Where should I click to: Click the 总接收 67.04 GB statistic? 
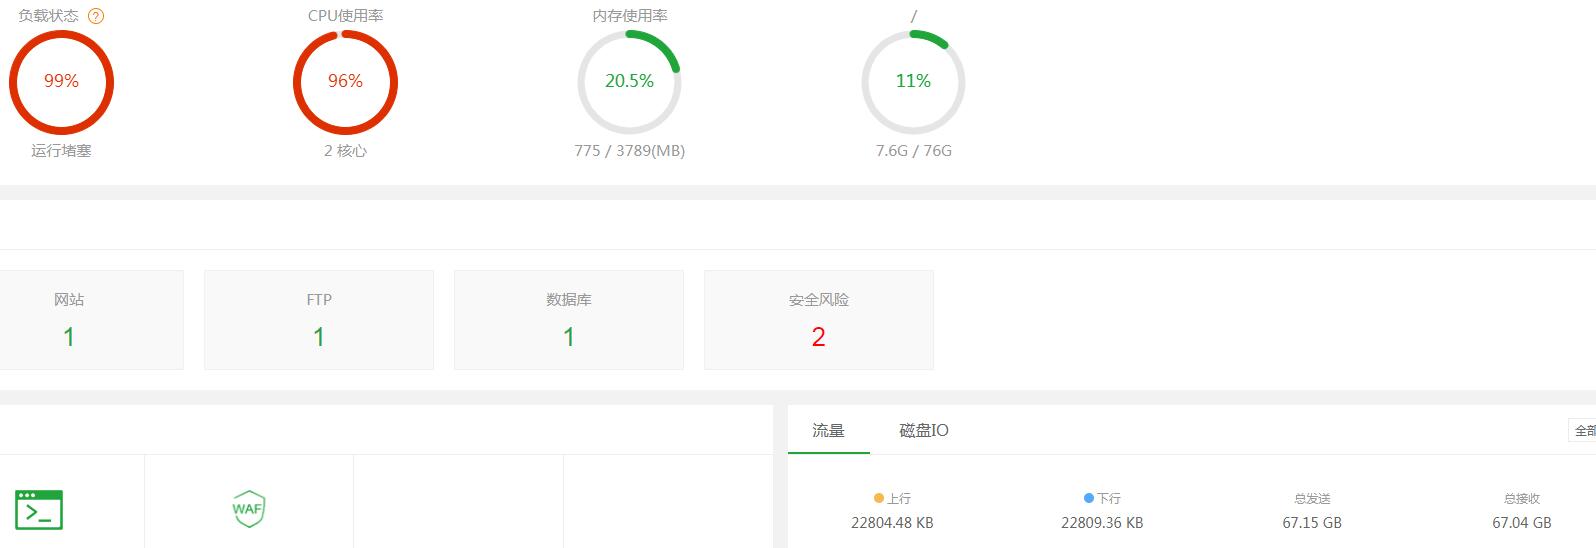pos(1522,510)
